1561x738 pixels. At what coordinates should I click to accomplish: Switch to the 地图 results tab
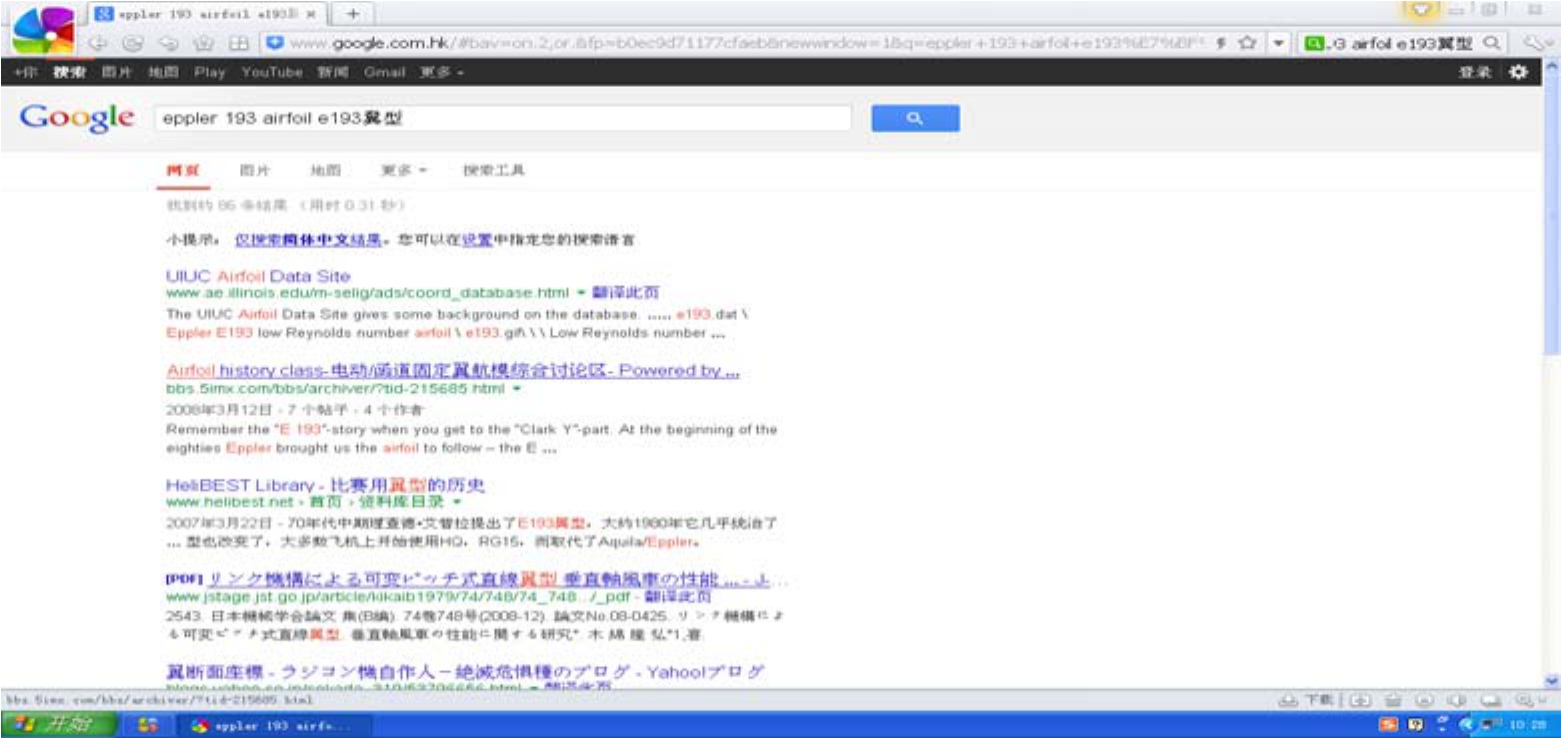click(x=325, y=170)
